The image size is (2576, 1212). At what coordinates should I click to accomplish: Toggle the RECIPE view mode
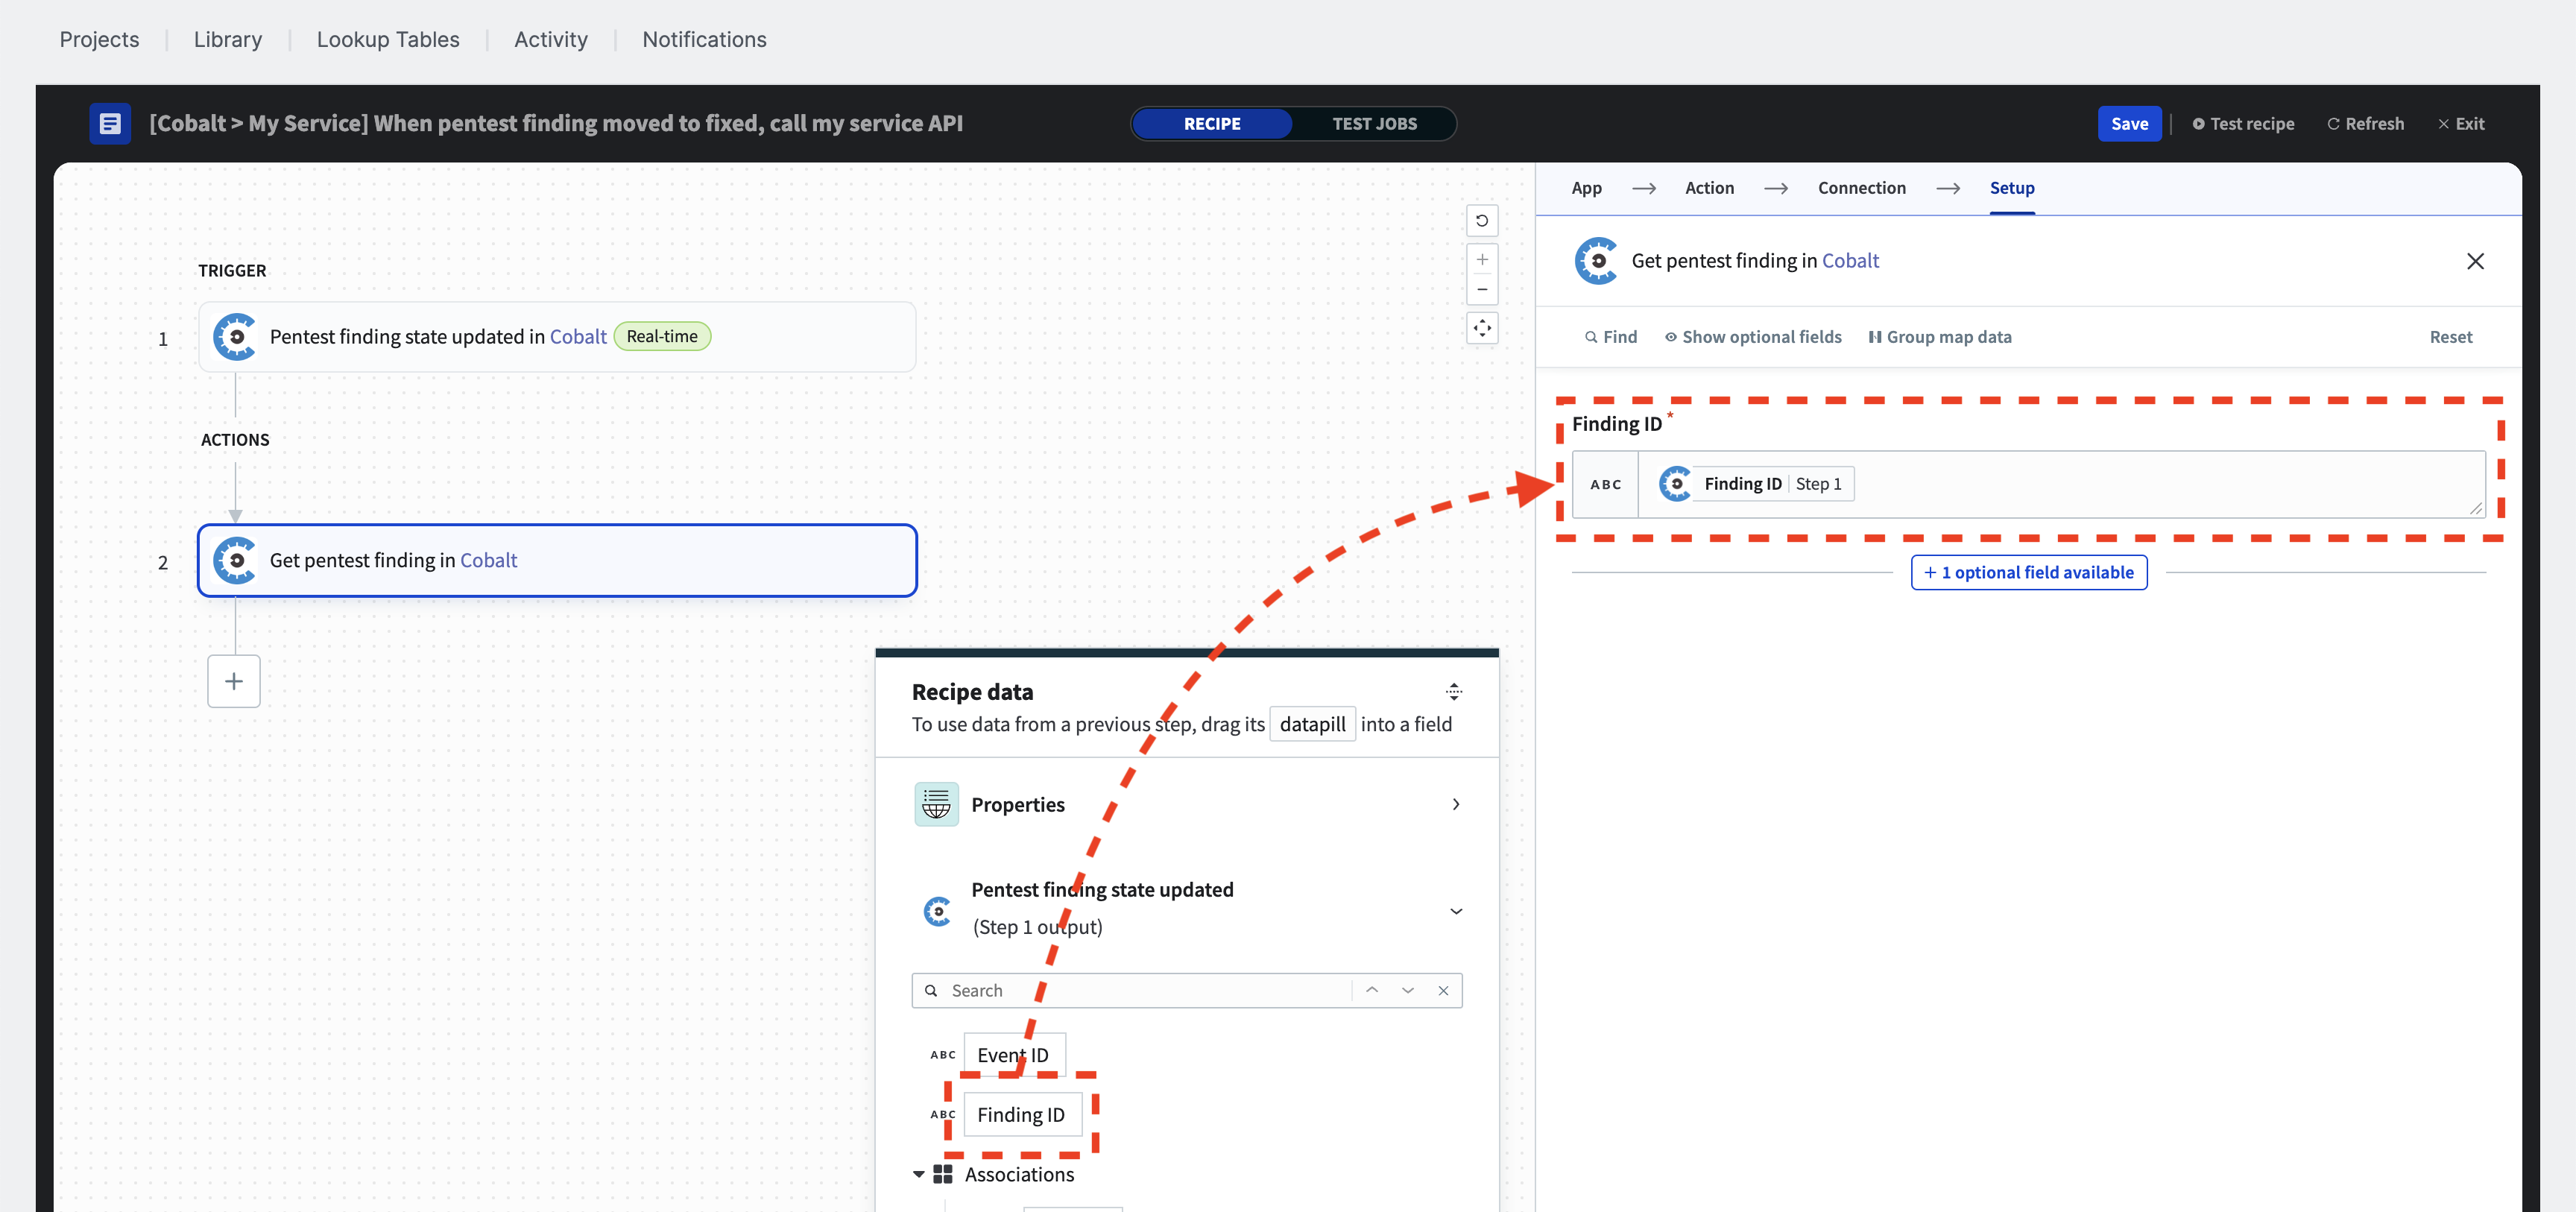(x=1213, y=123)
